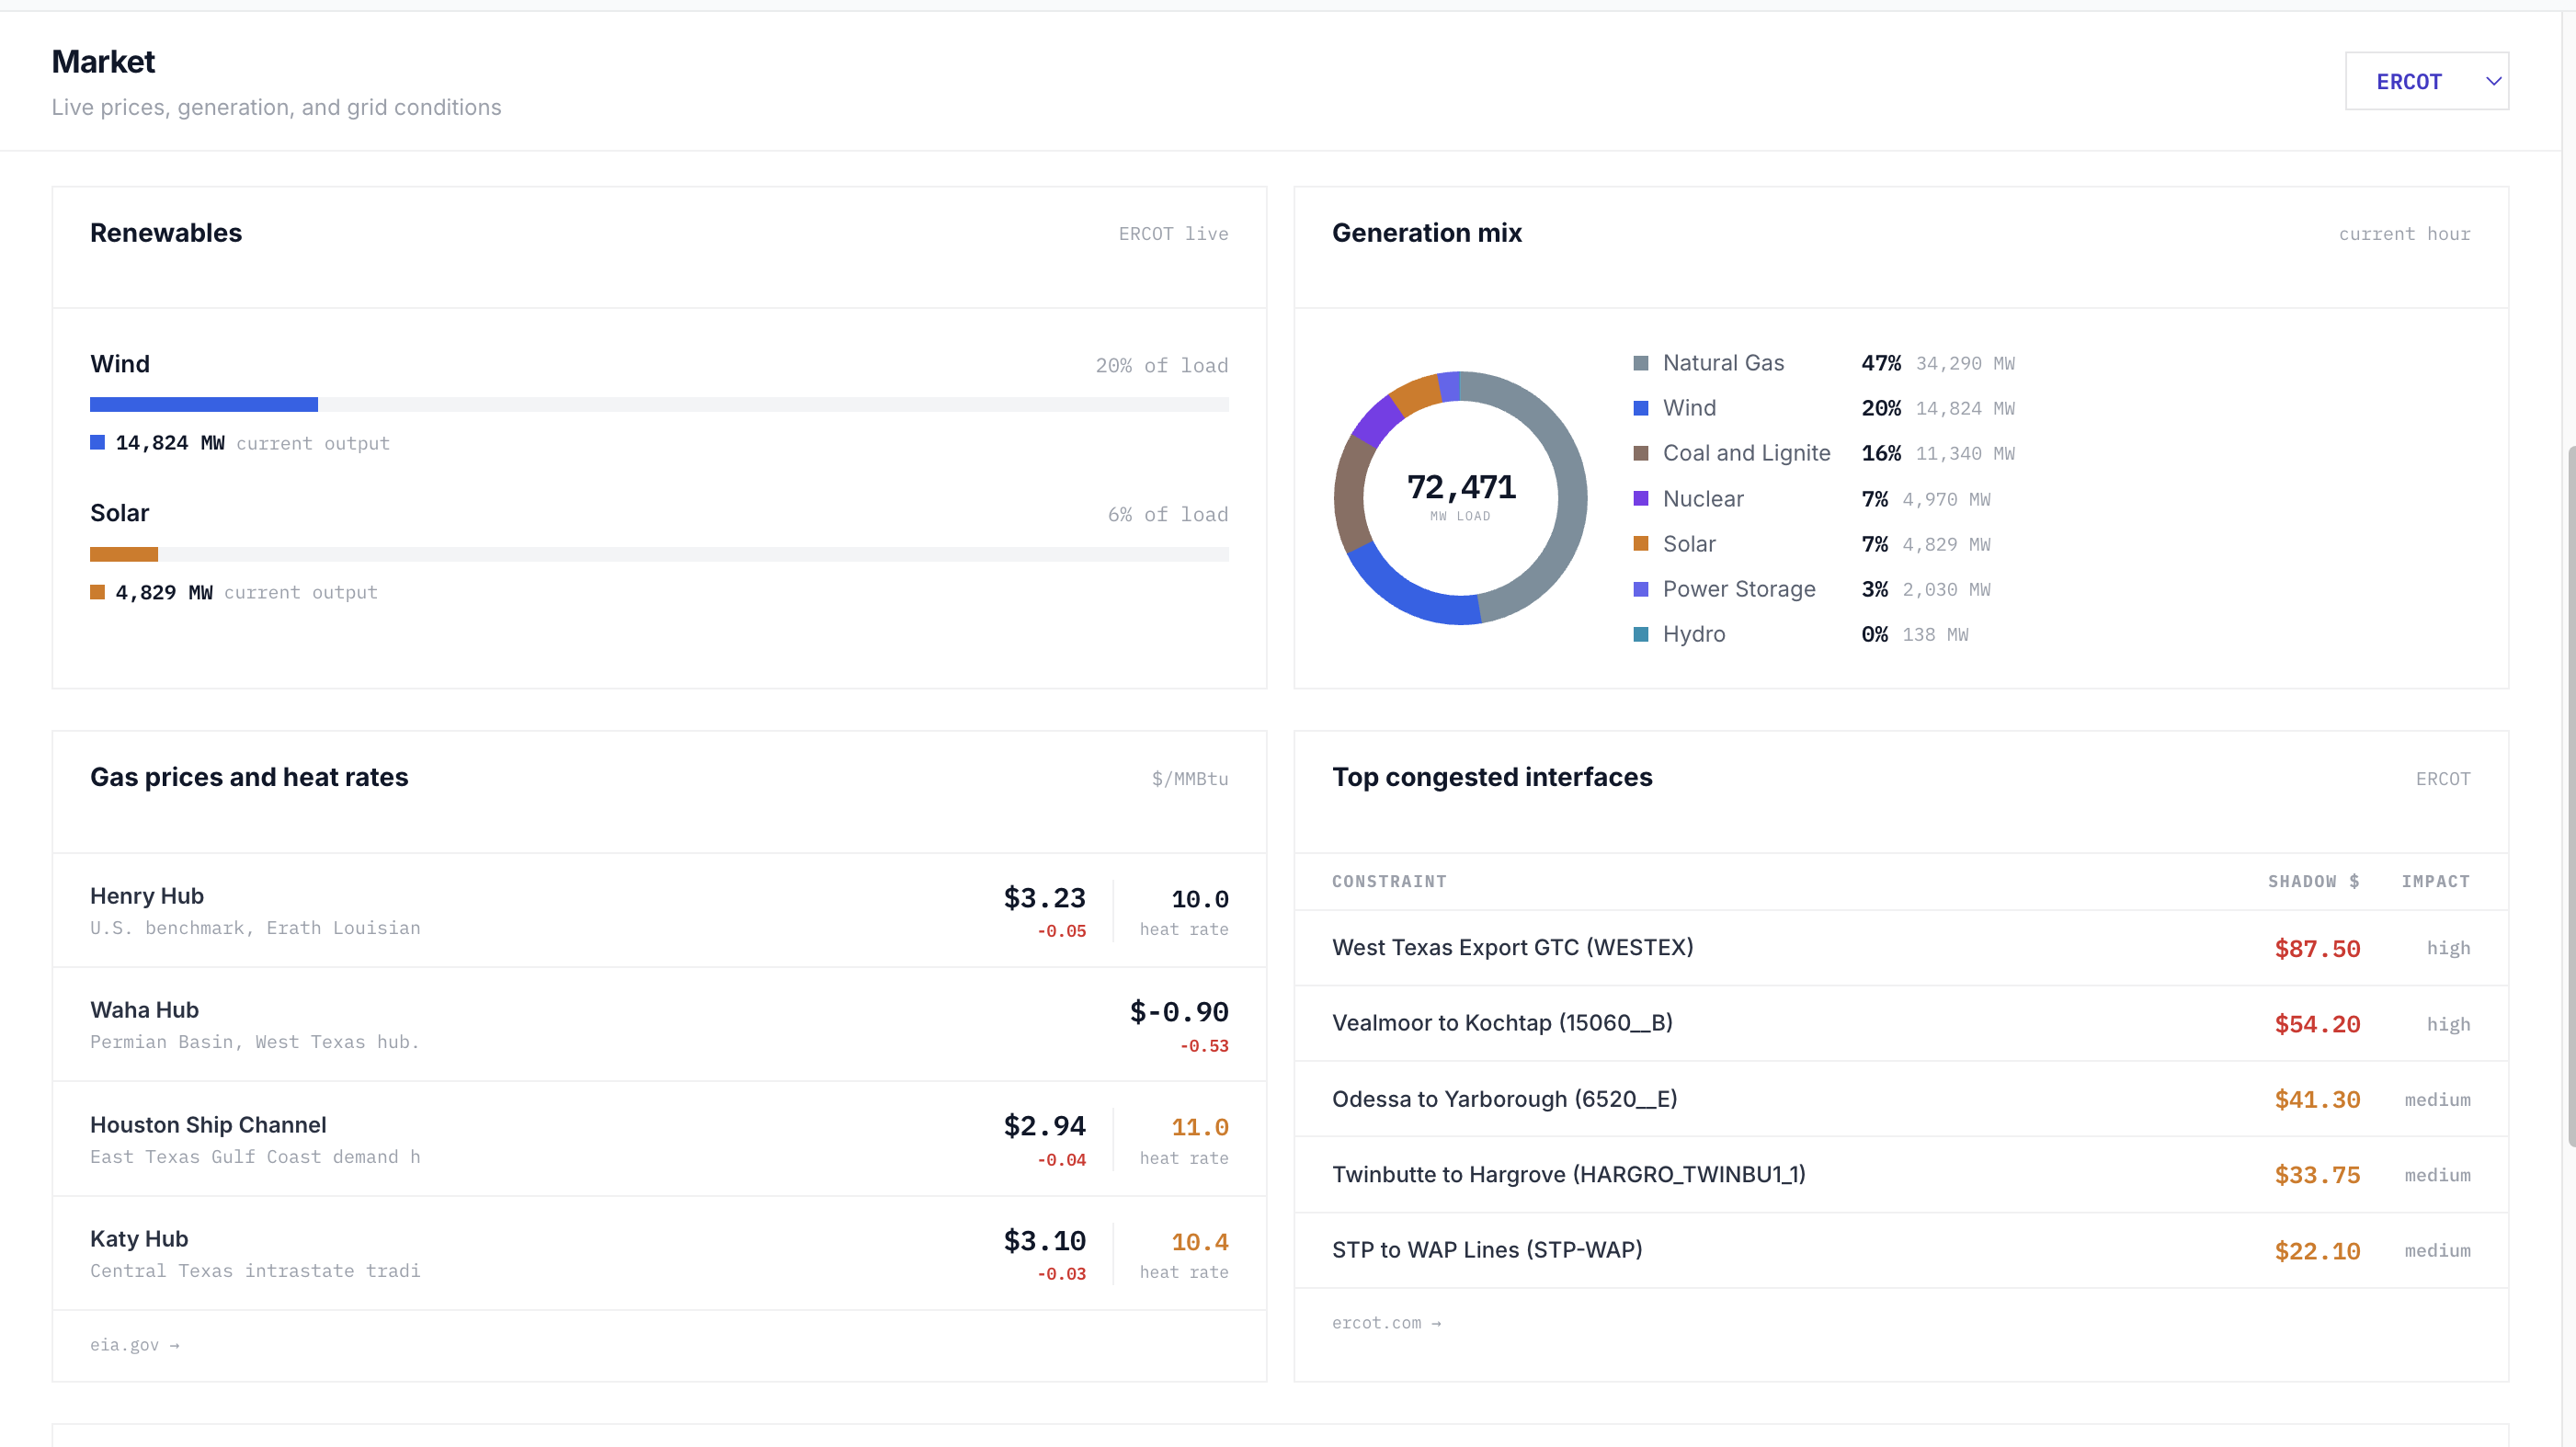The image size is (2576, 1447).
Task: Click the '20% of load' wind label
Action: click(x=1161, y=365)
